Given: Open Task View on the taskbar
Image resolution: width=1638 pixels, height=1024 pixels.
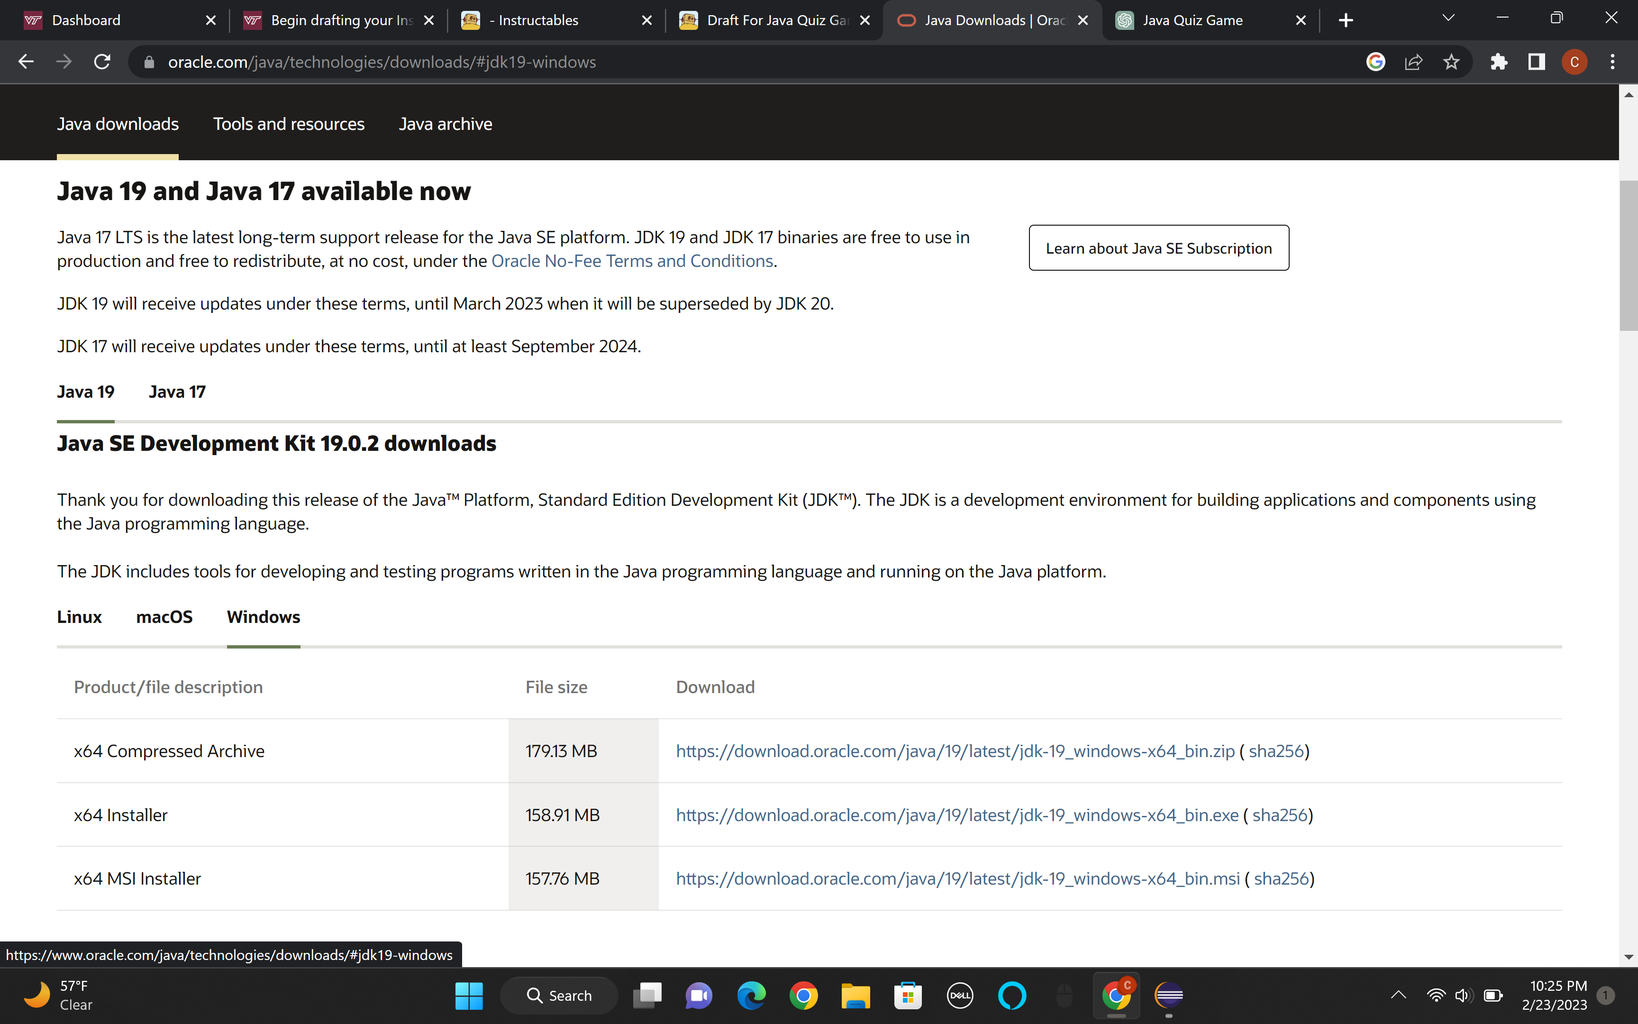Looking at the screenshot, I should click(648, 996).
